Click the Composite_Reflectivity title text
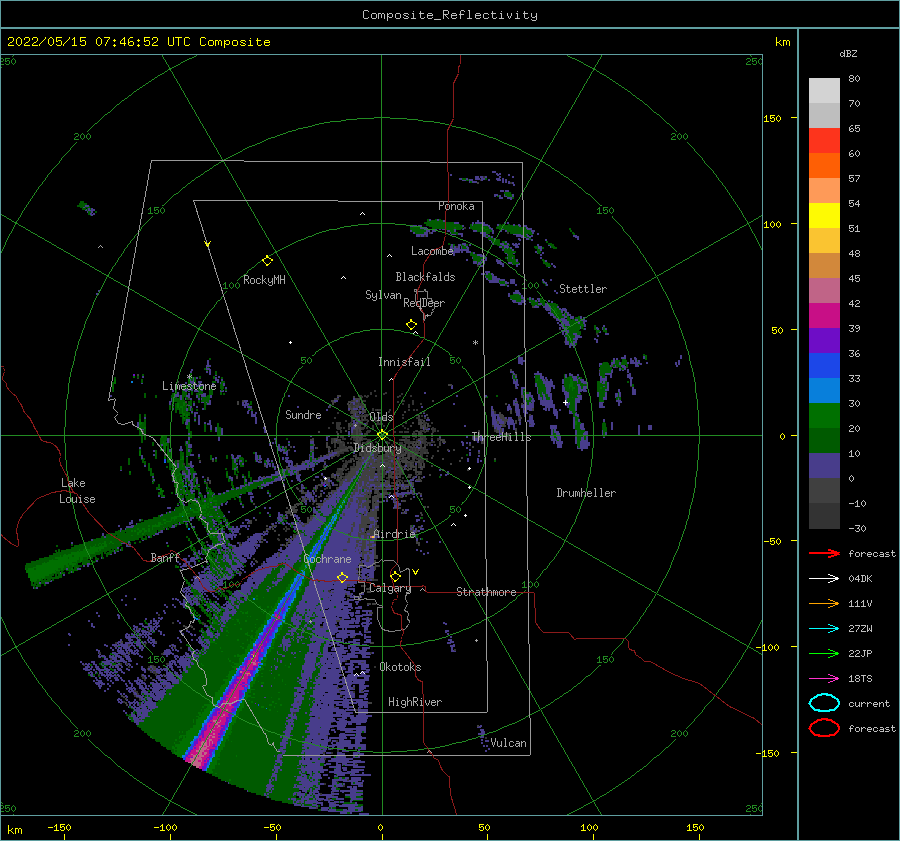This screenshot has width=900, height=841. 450,15
